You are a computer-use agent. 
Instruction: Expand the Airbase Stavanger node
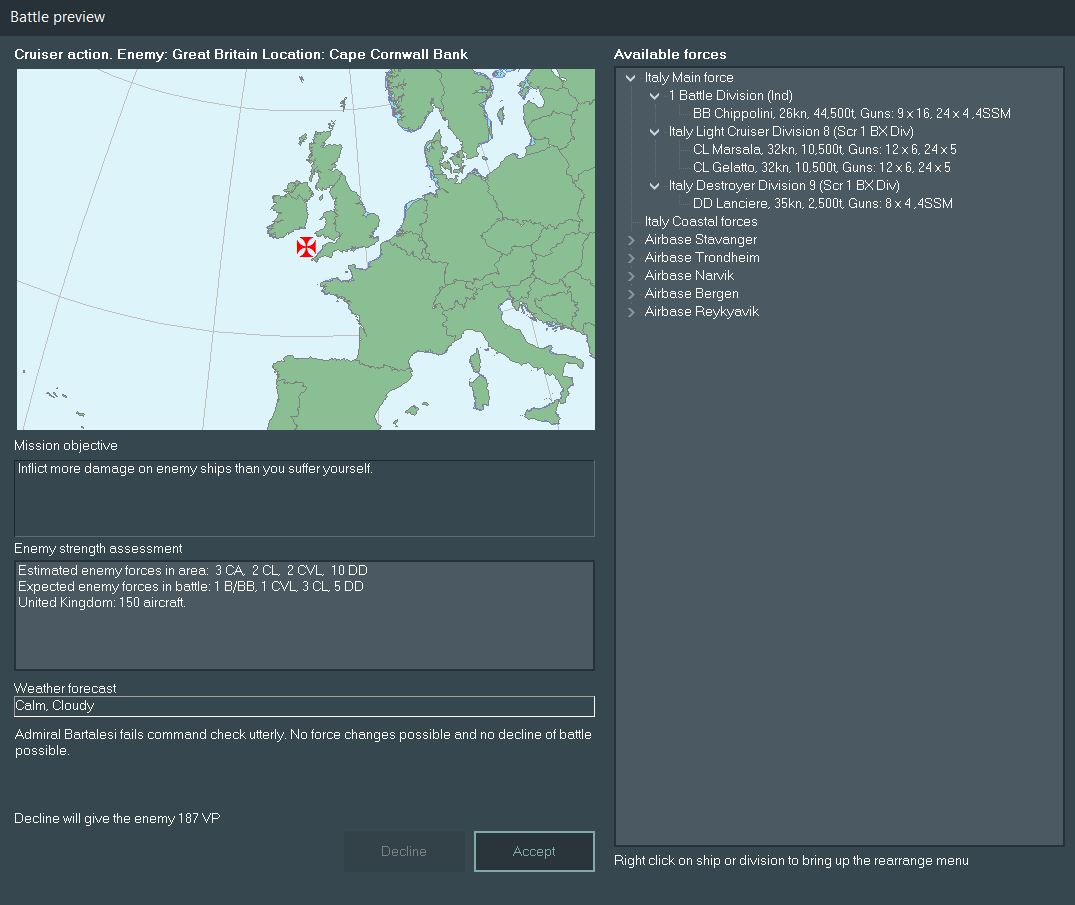631,240
